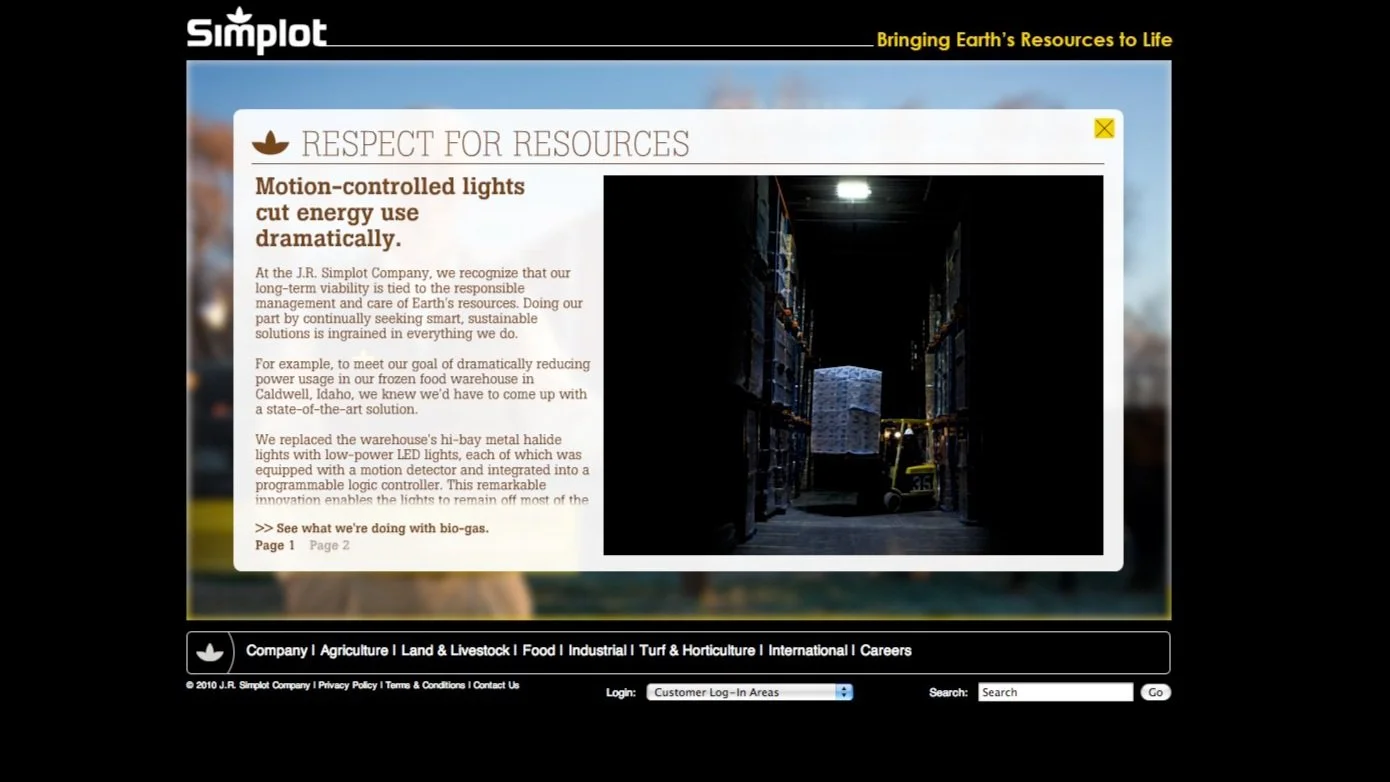Expand the Customer Log-In Areas dropdown

[x=750, y=692]
